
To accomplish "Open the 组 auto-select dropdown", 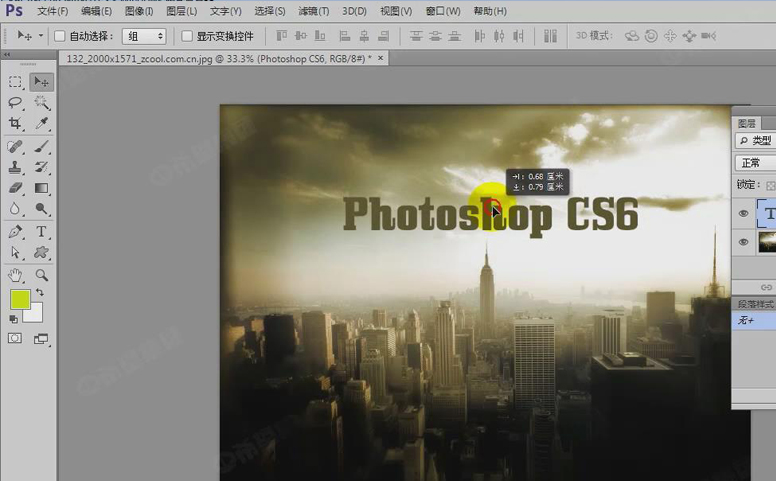I will [x=144, y=36].
